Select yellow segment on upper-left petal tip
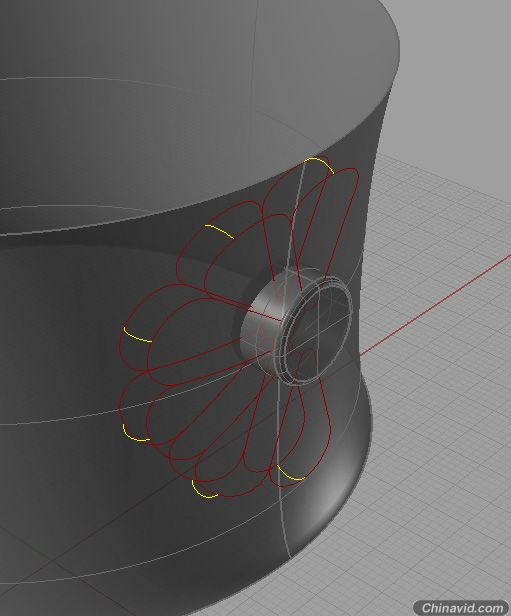The height and width of the screenshot is (616, 511). coord(219,231)
